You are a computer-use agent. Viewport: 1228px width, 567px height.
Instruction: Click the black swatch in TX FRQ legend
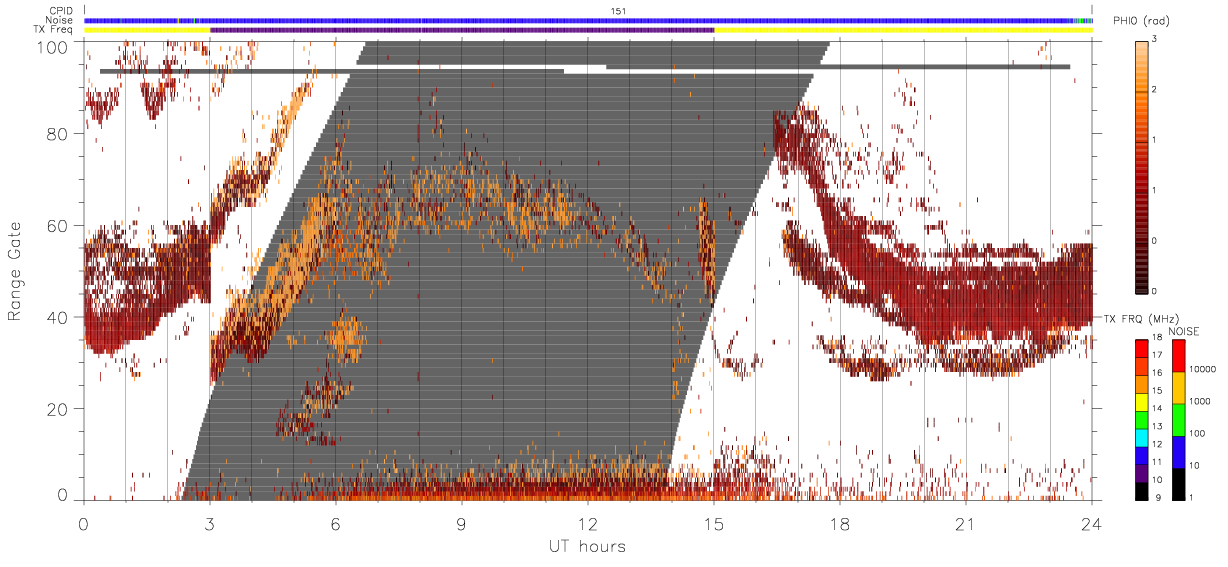click(1142, 491)
